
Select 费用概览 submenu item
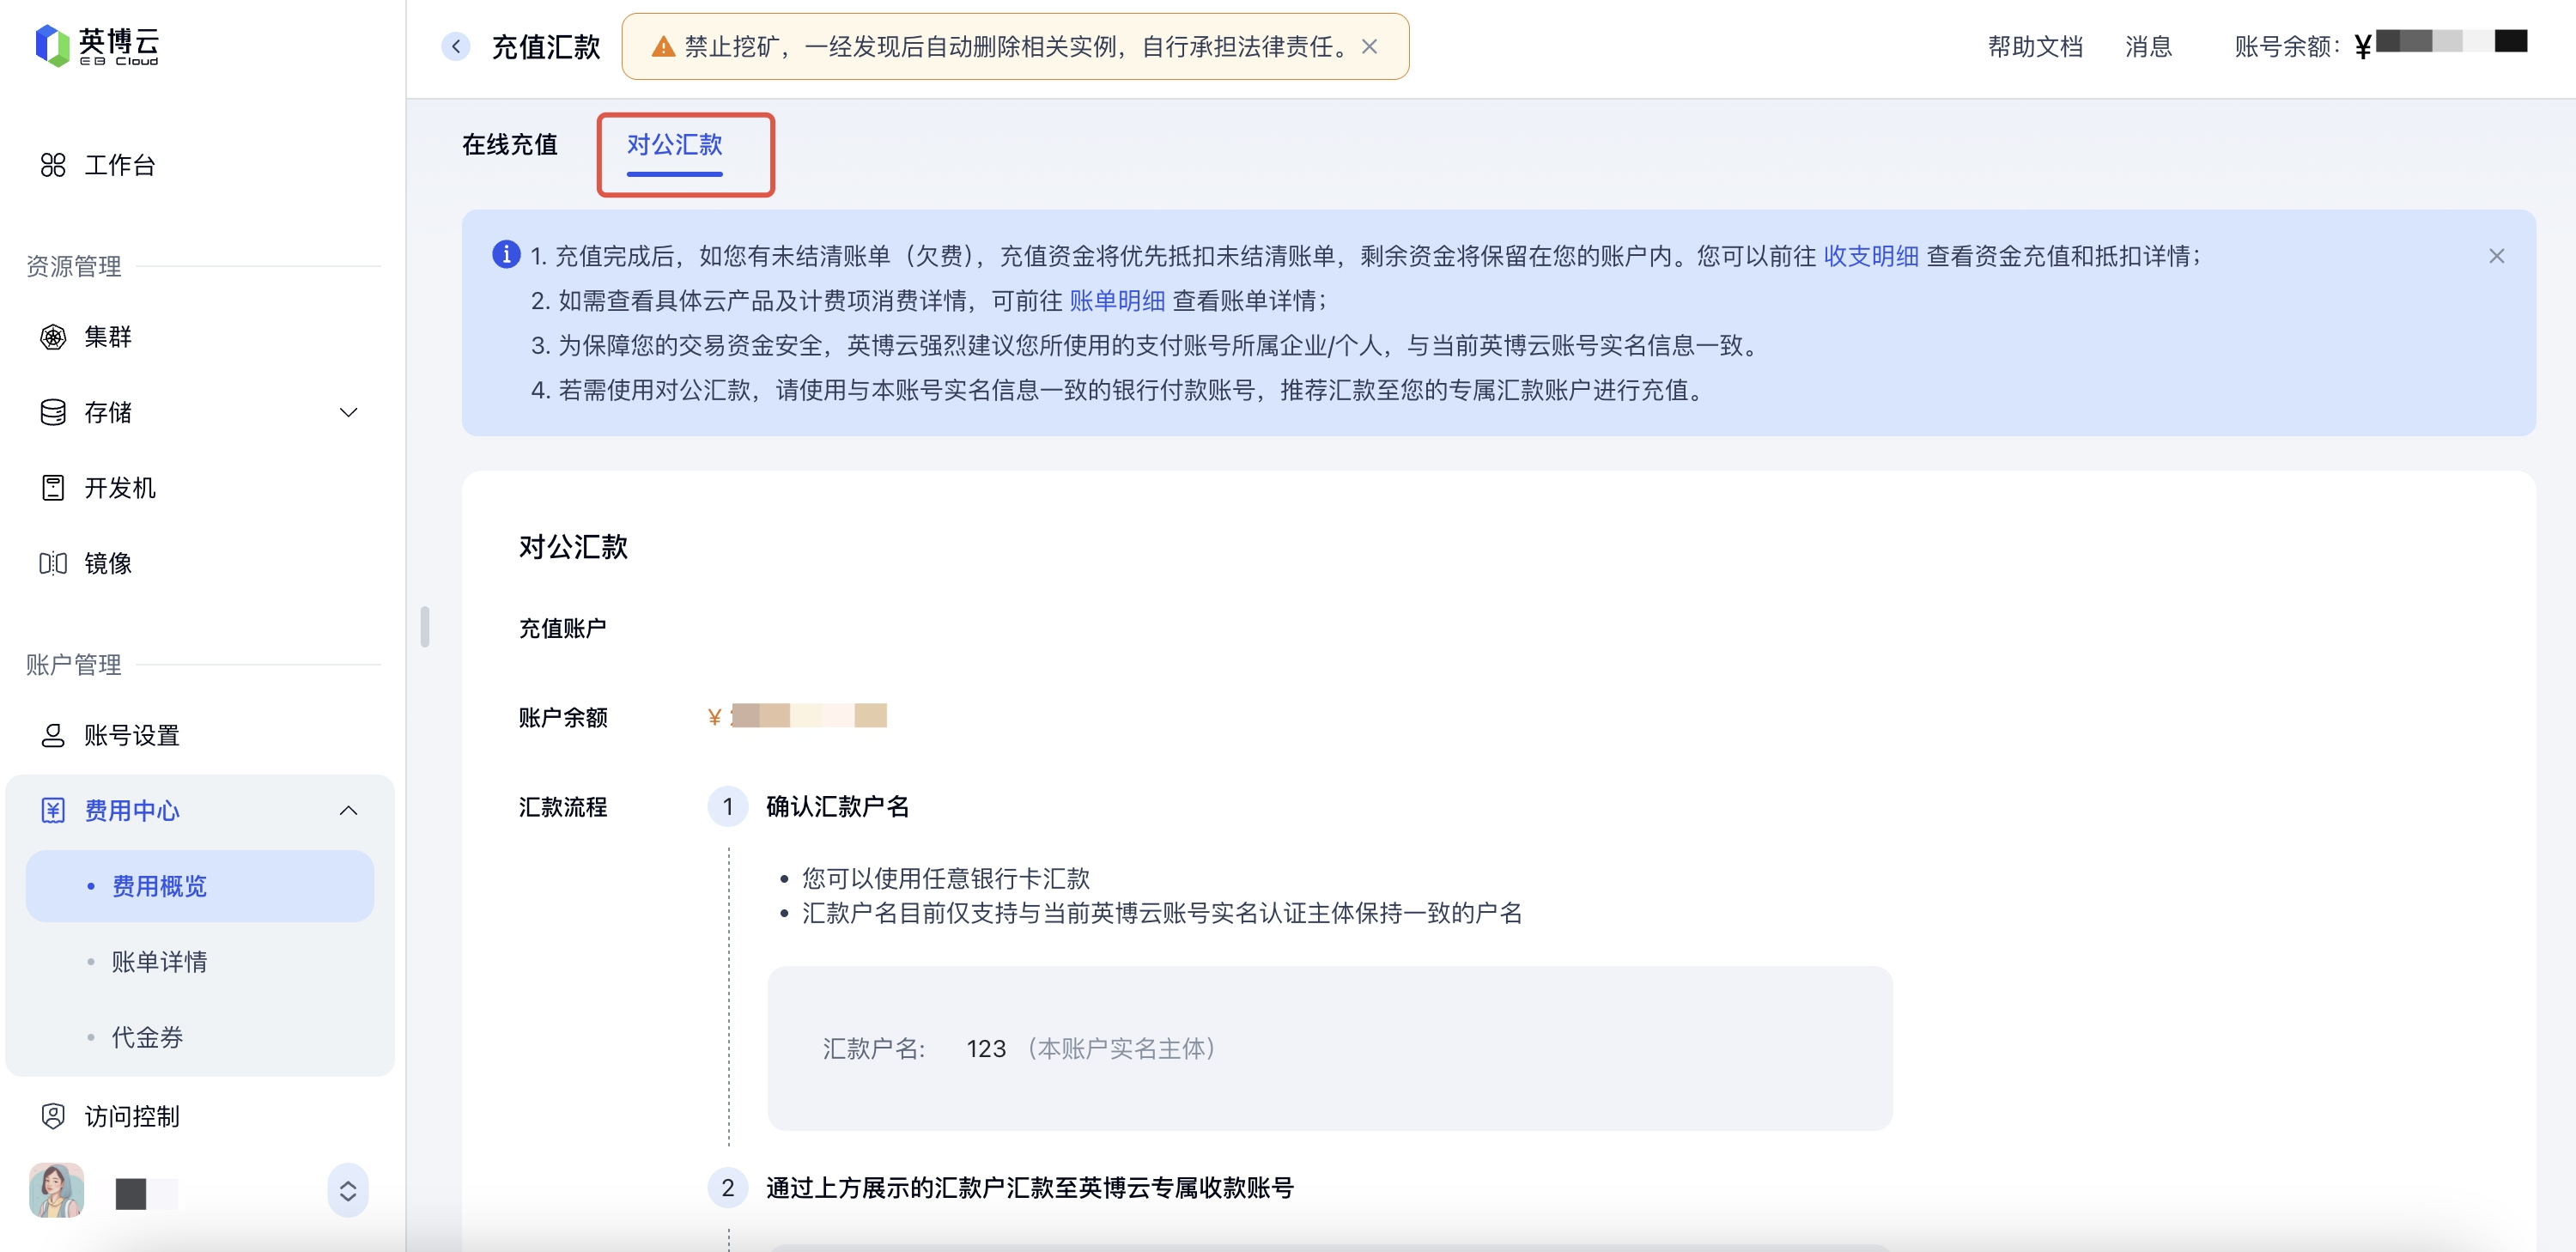pyautogui.click(x=199, y=886)
